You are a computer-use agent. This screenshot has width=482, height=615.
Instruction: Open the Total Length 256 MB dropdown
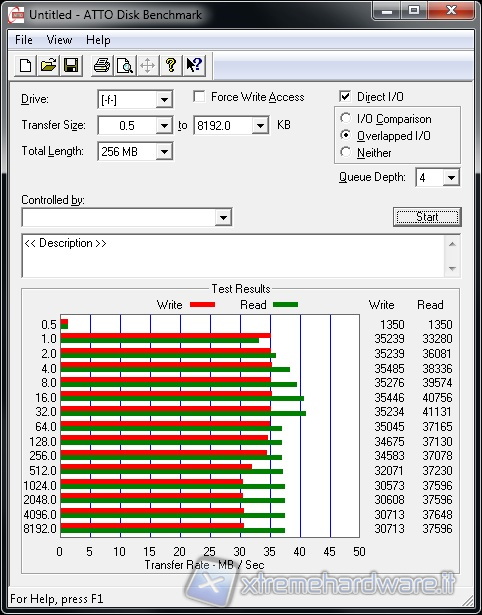pos(164,151)
